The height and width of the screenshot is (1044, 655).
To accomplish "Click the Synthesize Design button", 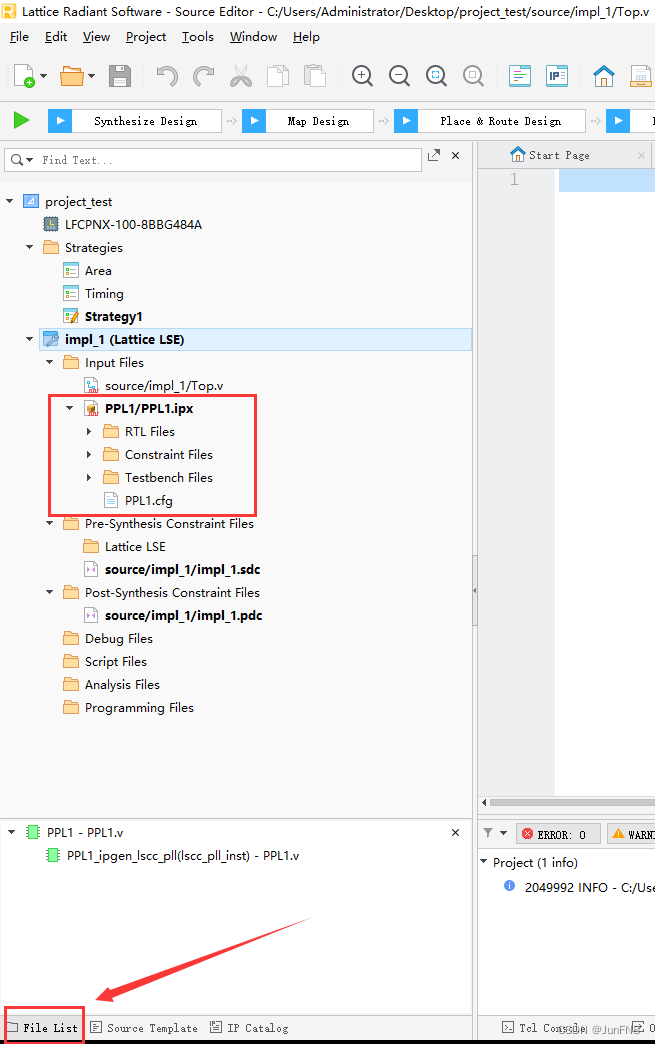I will pos(134,121).
